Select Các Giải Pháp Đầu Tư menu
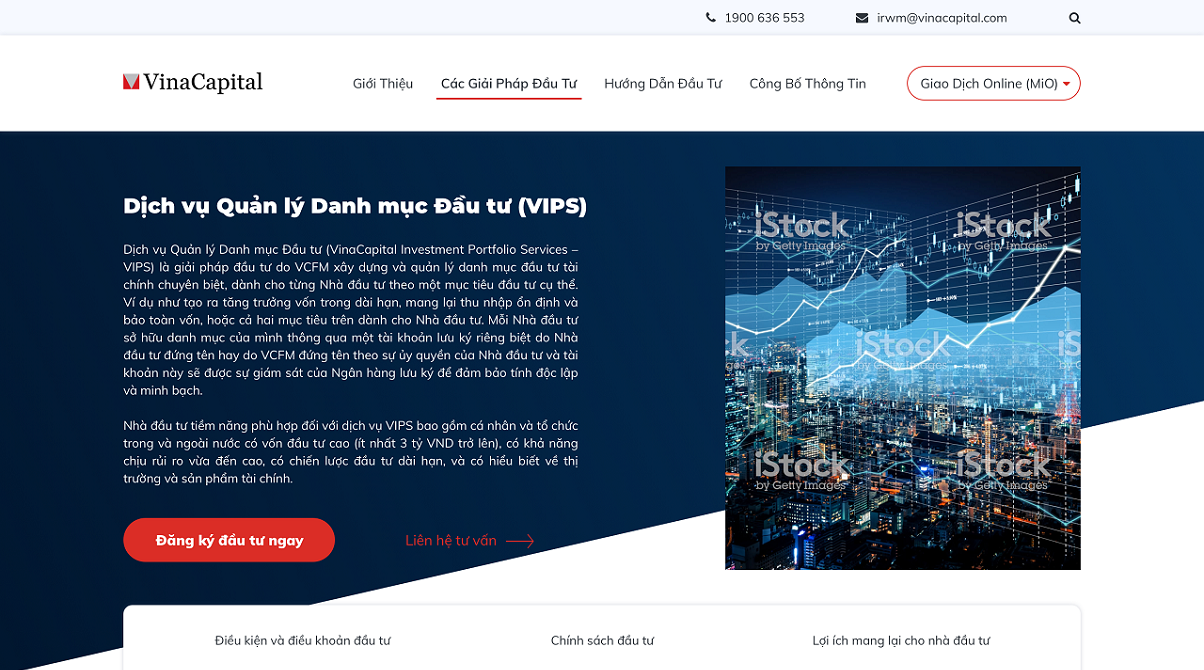The height and width of the screenshot is (670, 1204). [x=509, y=84]
